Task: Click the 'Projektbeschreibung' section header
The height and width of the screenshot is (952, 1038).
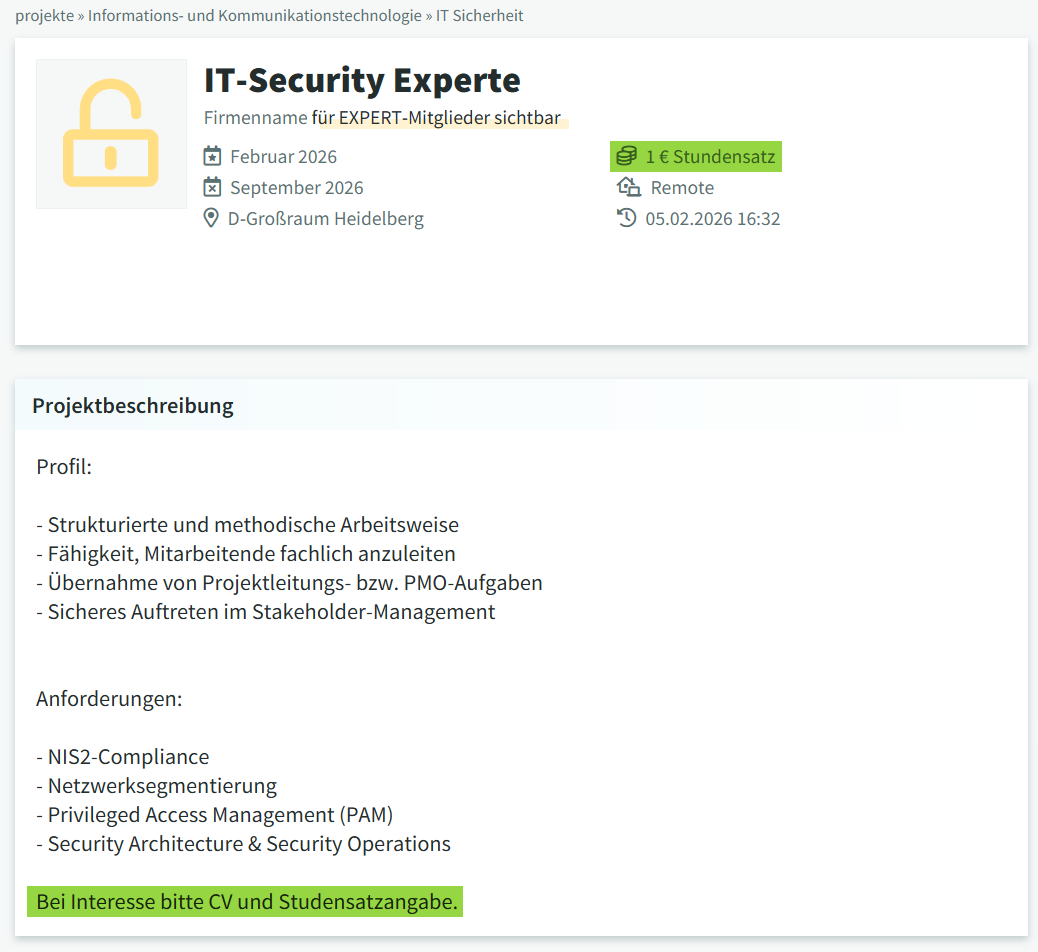Action: 133,406
